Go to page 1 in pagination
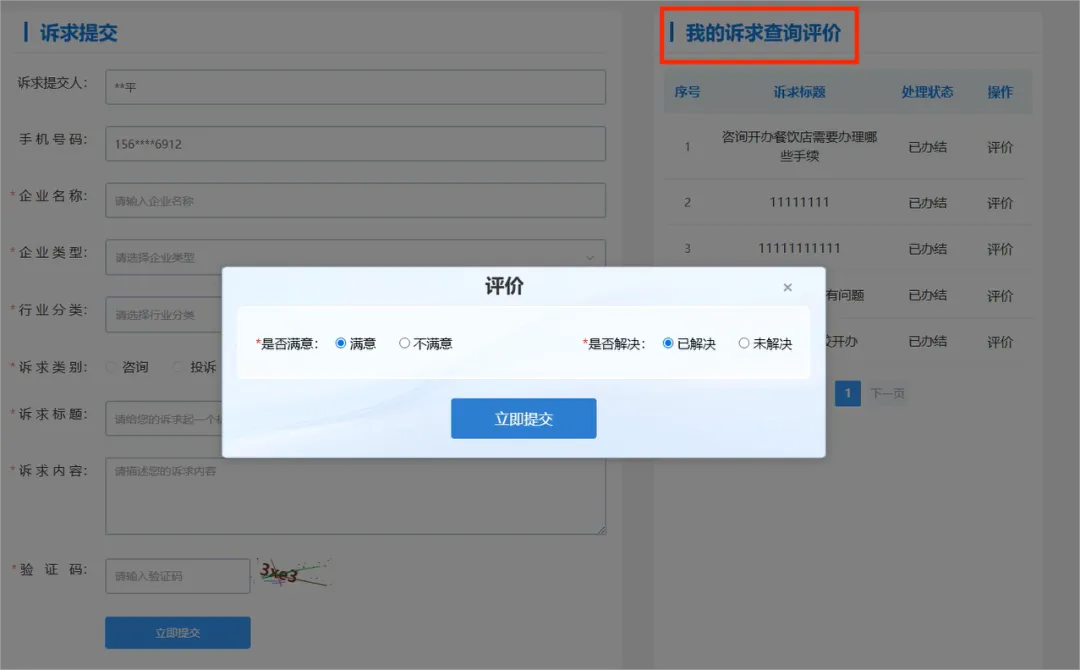This screenshot has width=1080, height=670. pyautogui.click(x=847, y=393)
